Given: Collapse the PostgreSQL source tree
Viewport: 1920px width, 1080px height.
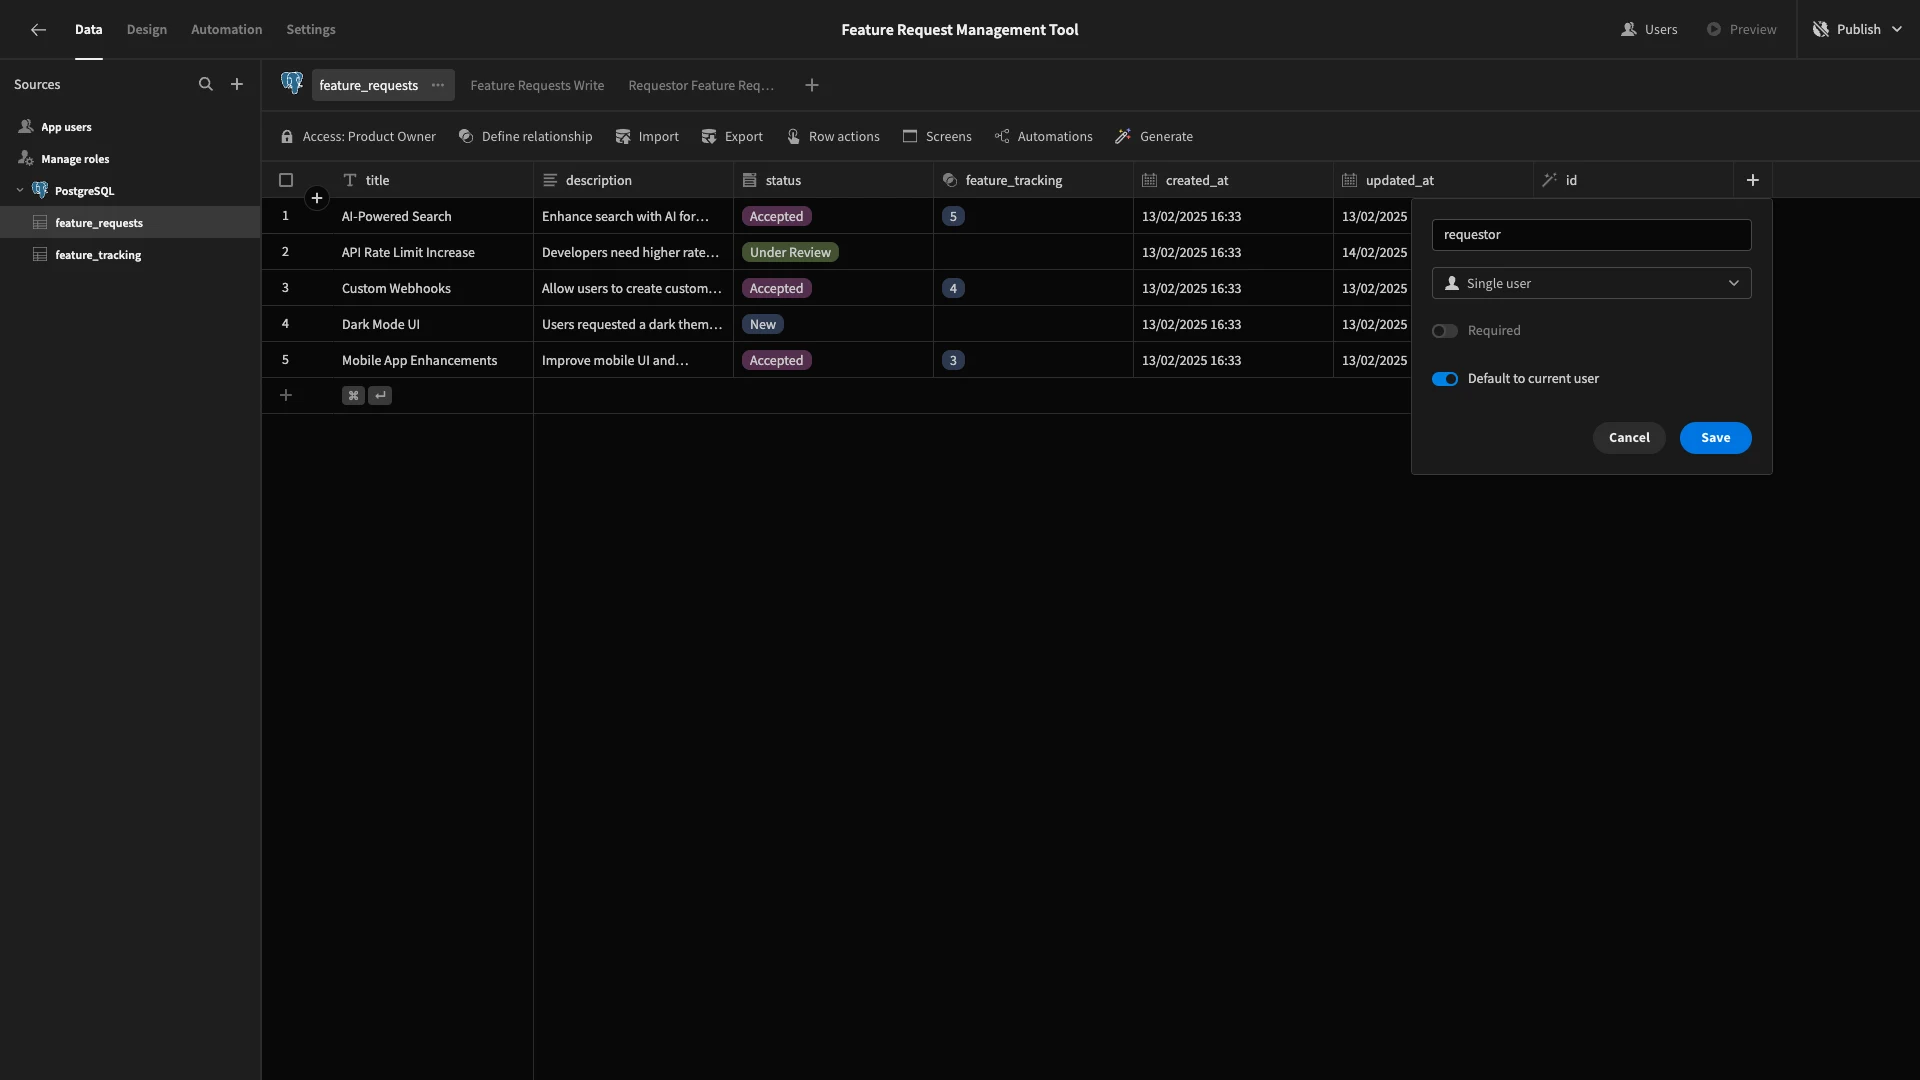Looking at the screenshot, I should pyautogui.click(x=20, y=191).
